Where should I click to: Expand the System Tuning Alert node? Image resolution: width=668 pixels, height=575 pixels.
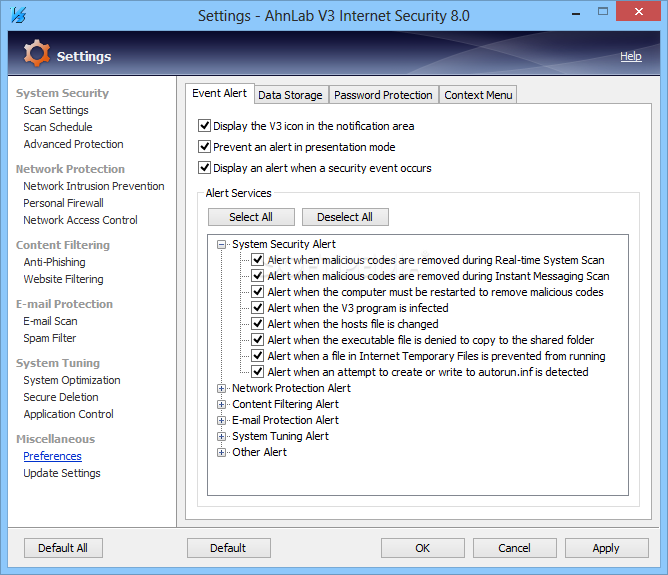point(221,436)
